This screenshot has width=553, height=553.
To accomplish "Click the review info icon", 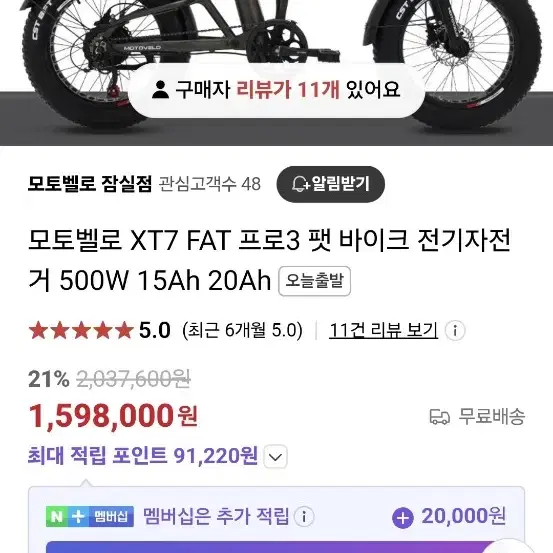I will [455, 330].
